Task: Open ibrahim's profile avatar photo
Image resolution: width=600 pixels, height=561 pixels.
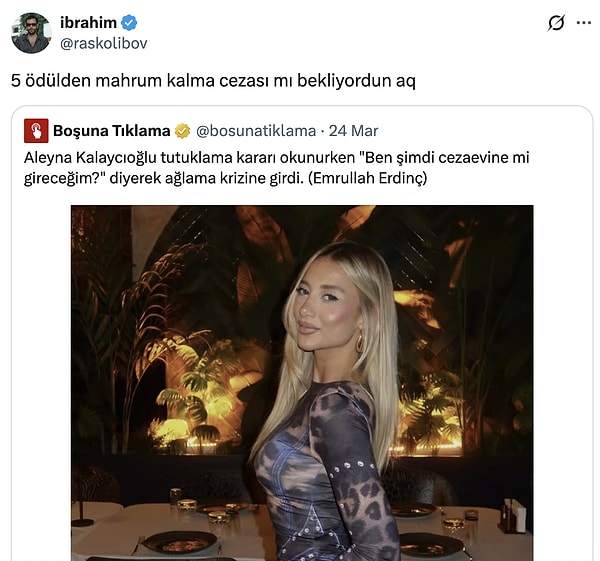Action: (31, 33)
